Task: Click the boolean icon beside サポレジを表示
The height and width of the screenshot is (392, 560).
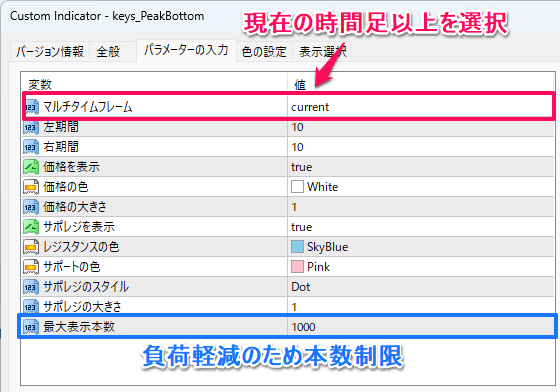Action: 31,227
